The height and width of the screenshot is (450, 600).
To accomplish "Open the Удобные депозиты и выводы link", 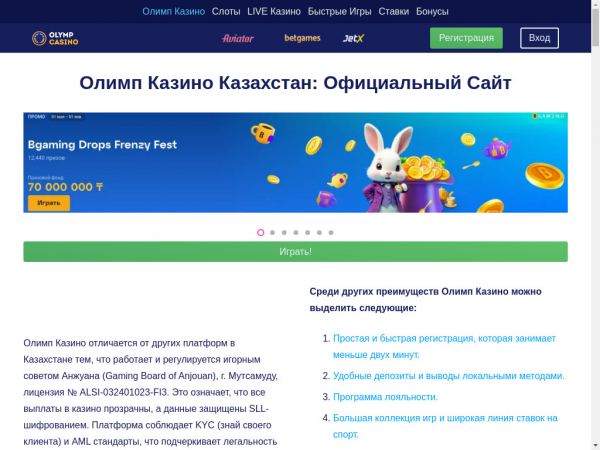I will pos(448,376).
